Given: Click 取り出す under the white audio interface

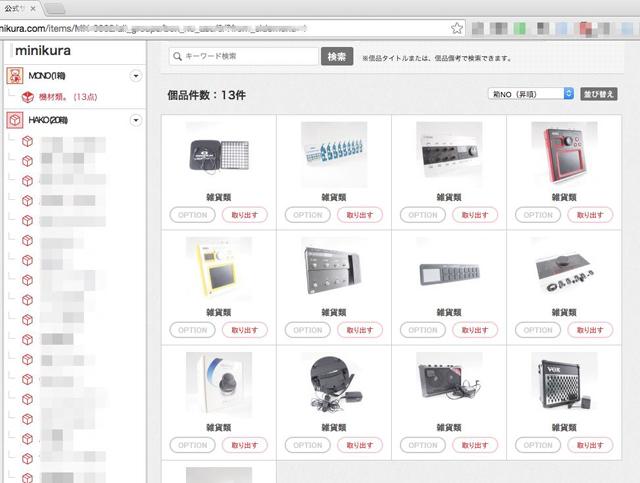Looking at the screenshot, I should 475,215.
